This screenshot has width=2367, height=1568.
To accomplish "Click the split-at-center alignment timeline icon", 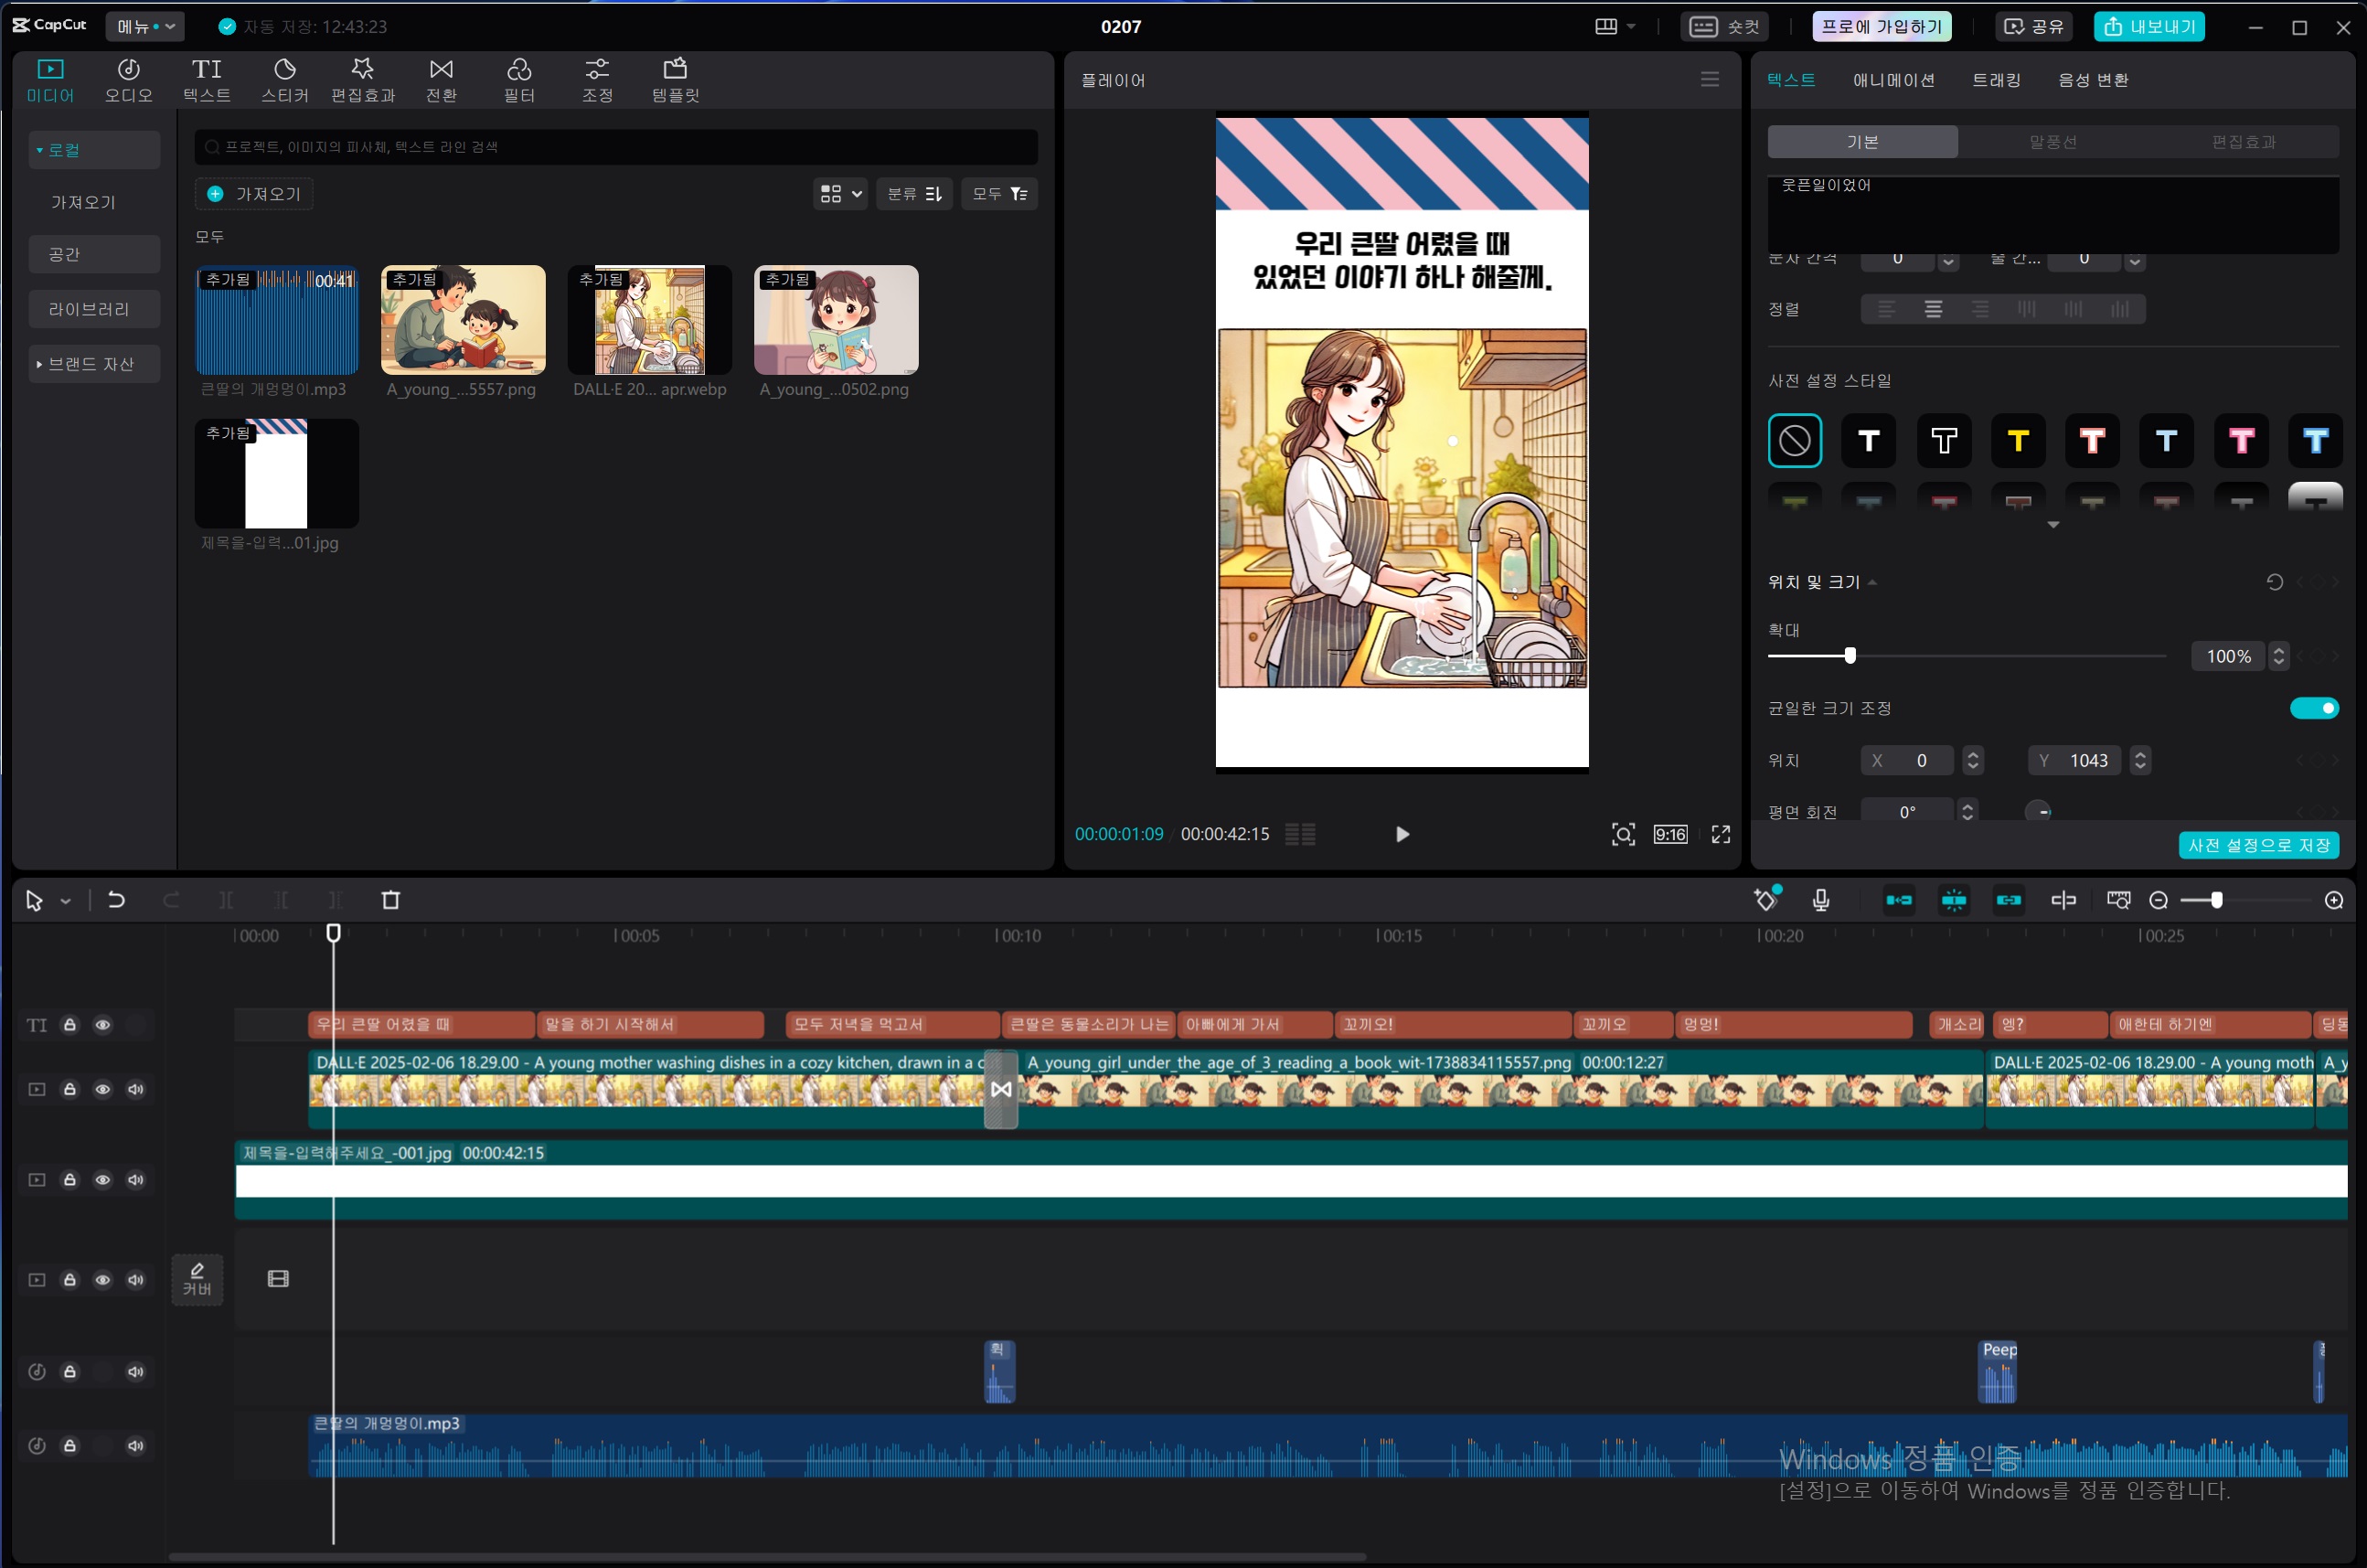I will tap(2063, 900).
